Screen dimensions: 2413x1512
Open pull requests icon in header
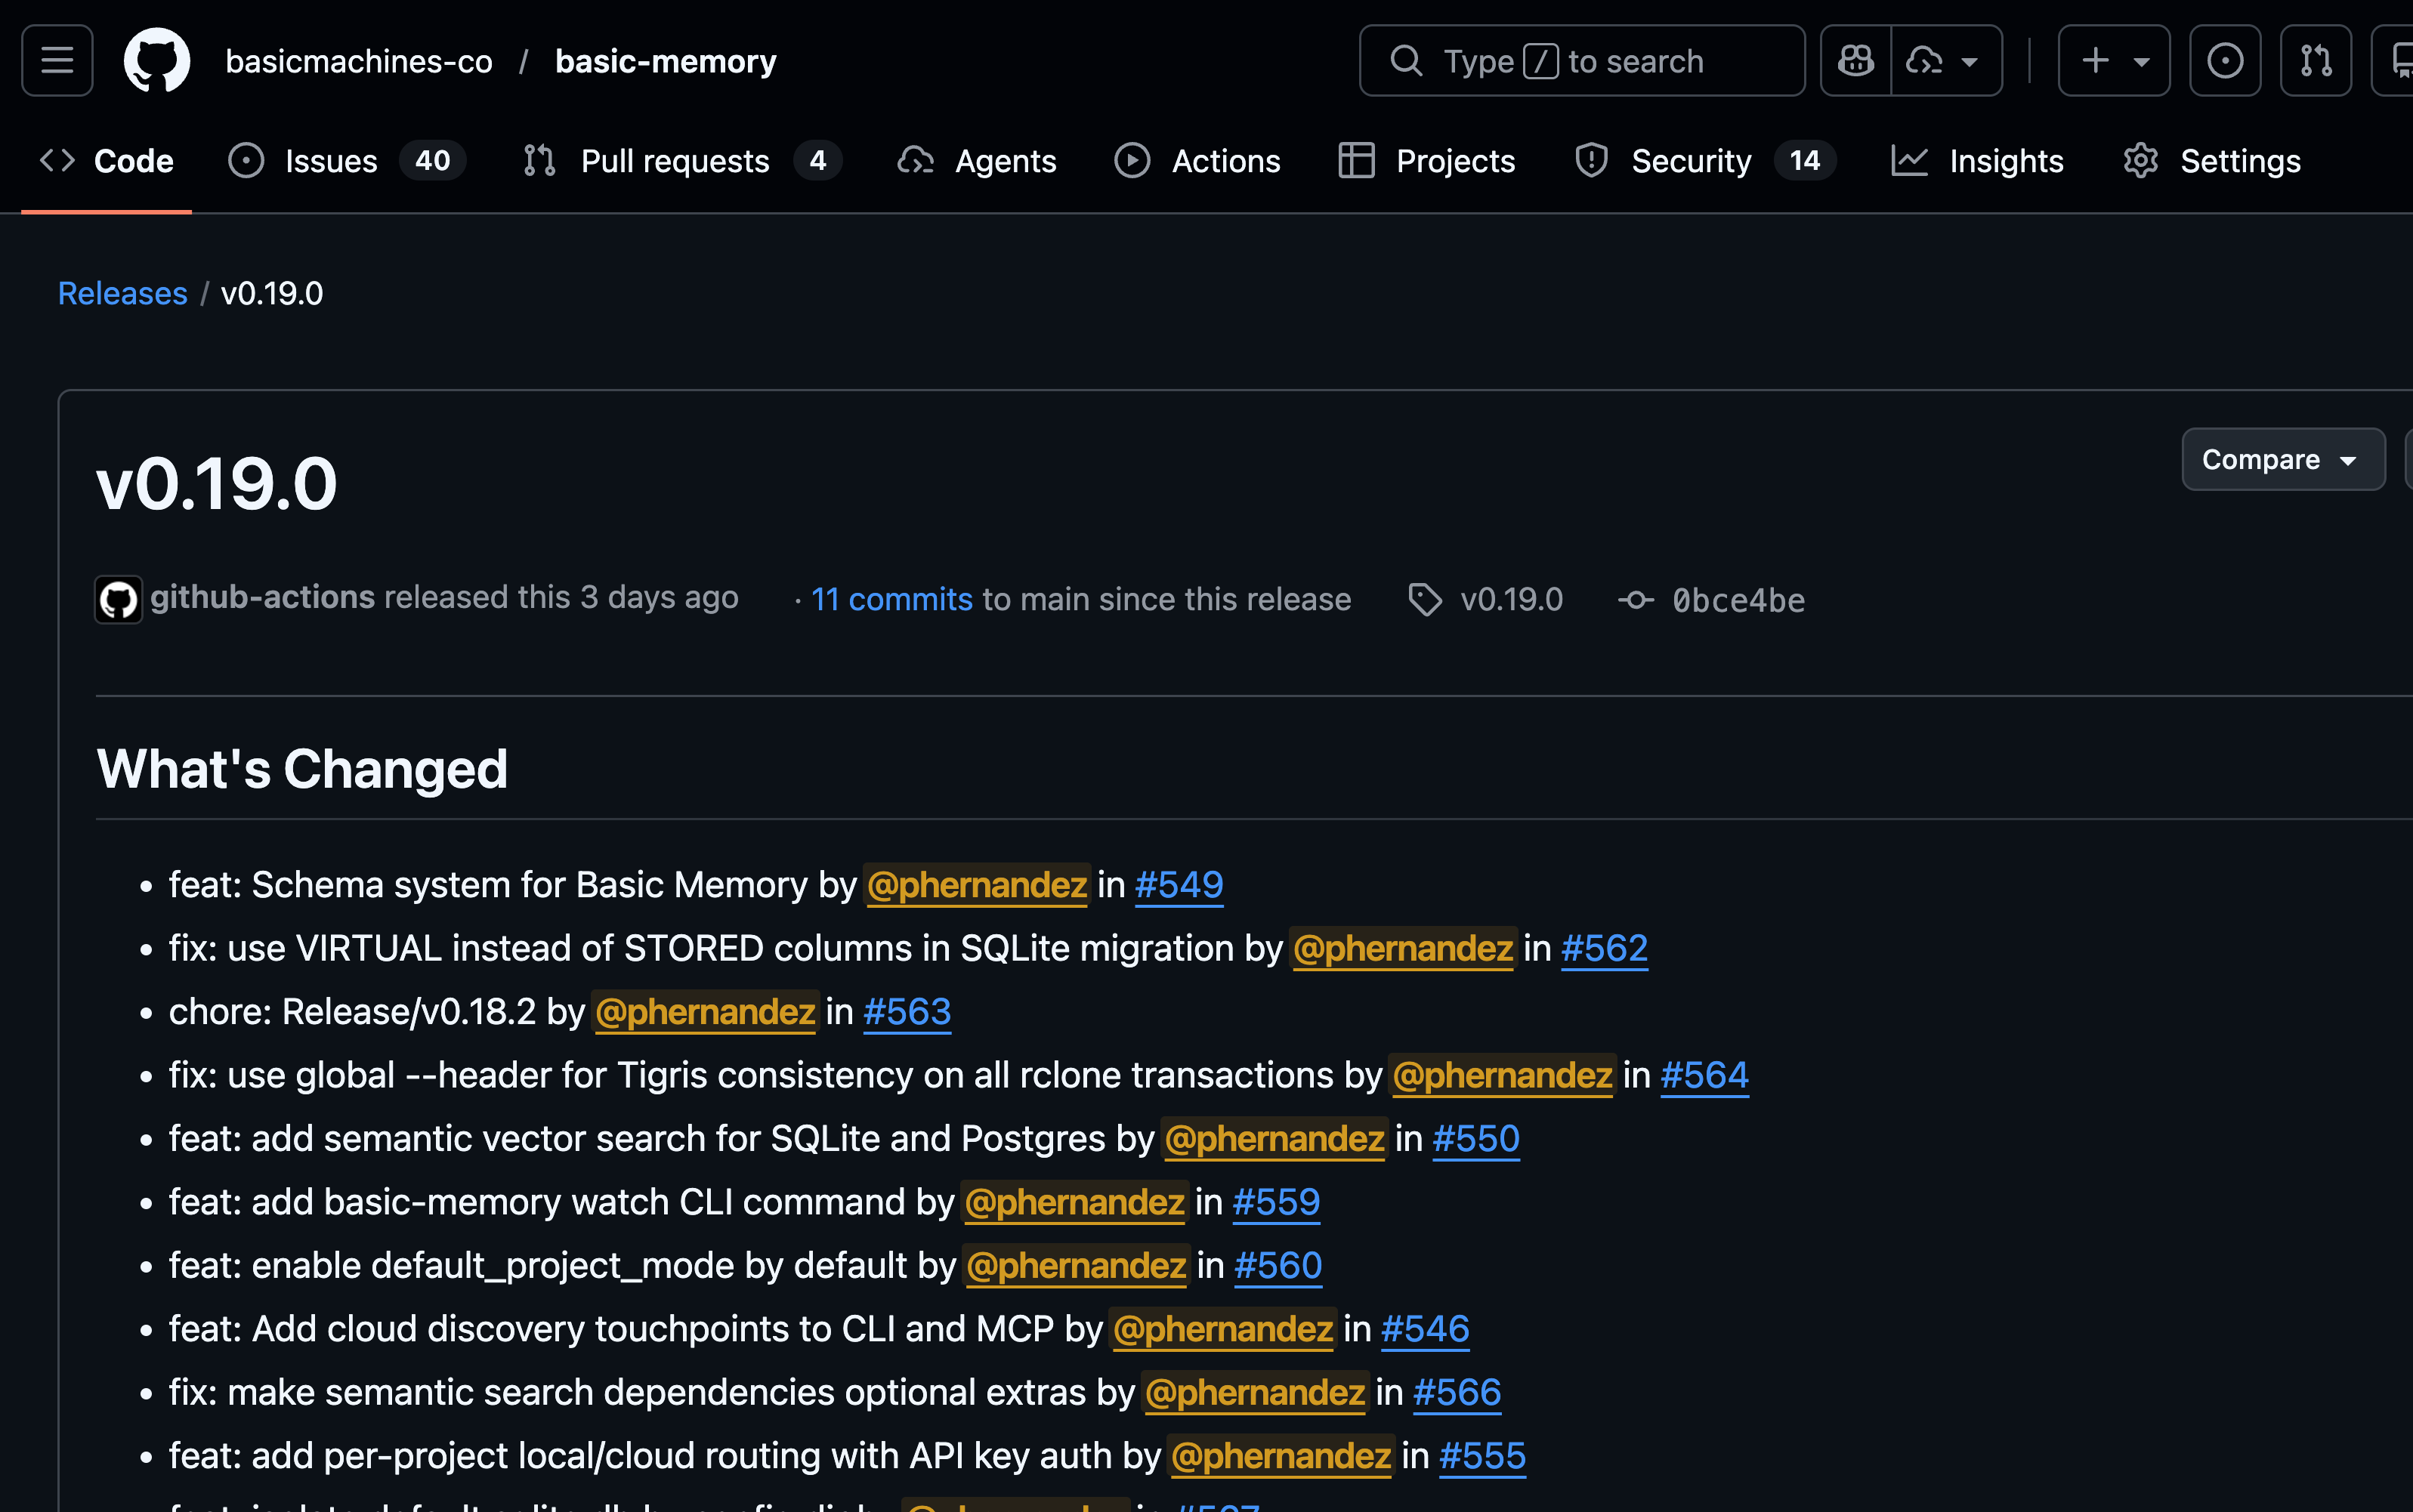(2316, 61)
